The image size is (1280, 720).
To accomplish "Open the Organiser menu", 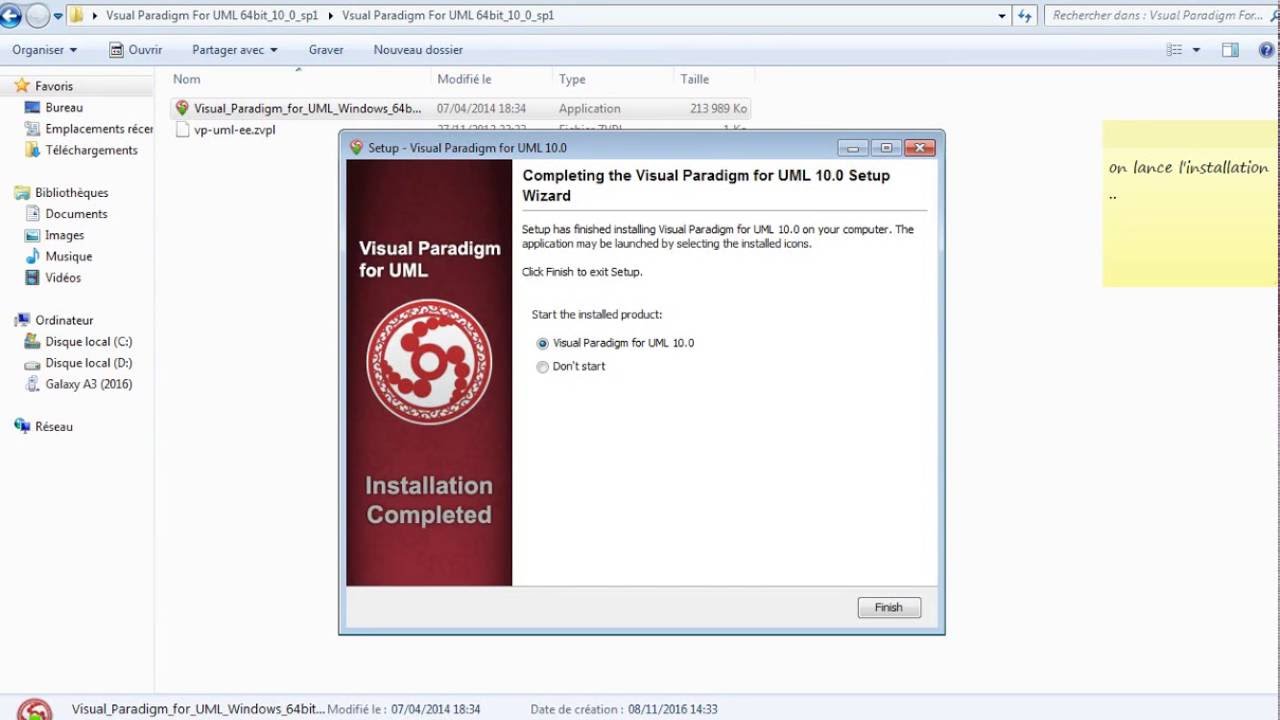I will (44, 49).
